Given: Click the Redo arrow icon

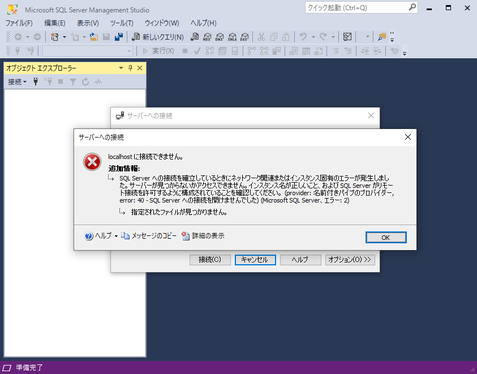Looking at the screenshot, I should click(323, 37).
